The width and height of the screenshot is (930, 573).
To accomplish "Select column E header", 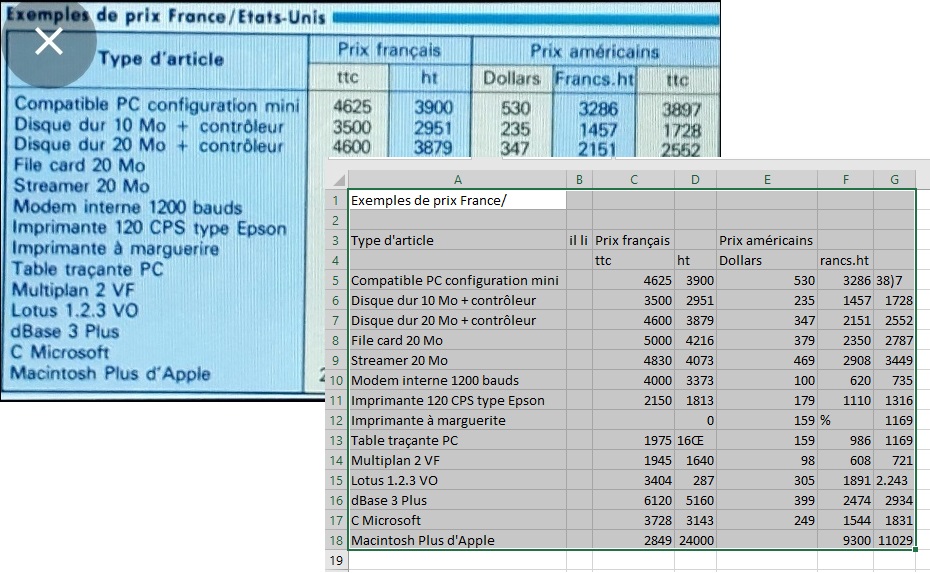I will click(x=767, y=180).
